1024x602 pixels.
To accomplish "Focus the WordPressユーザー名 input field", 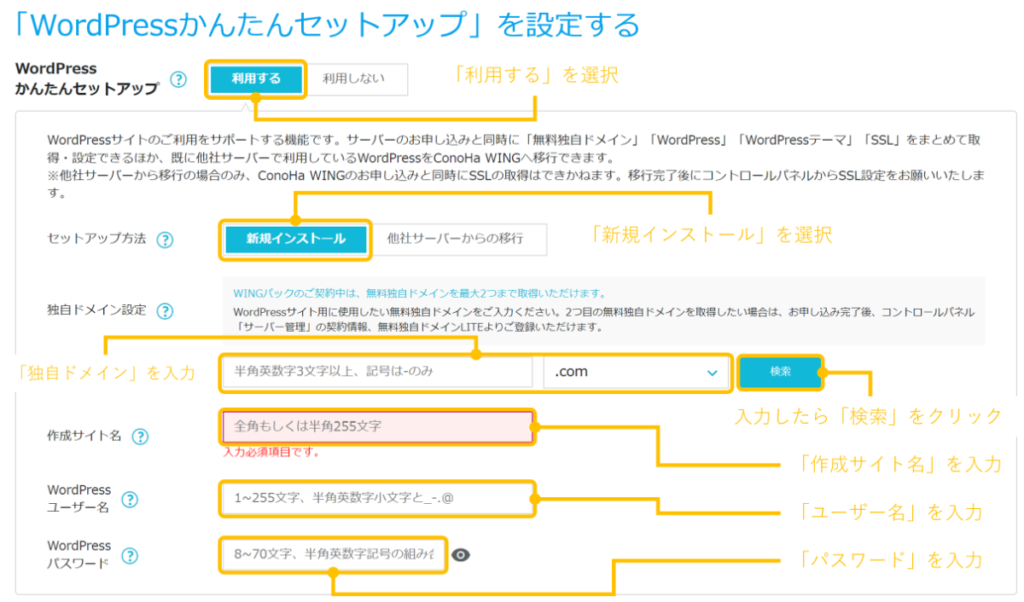I will [x=378, y=499].
